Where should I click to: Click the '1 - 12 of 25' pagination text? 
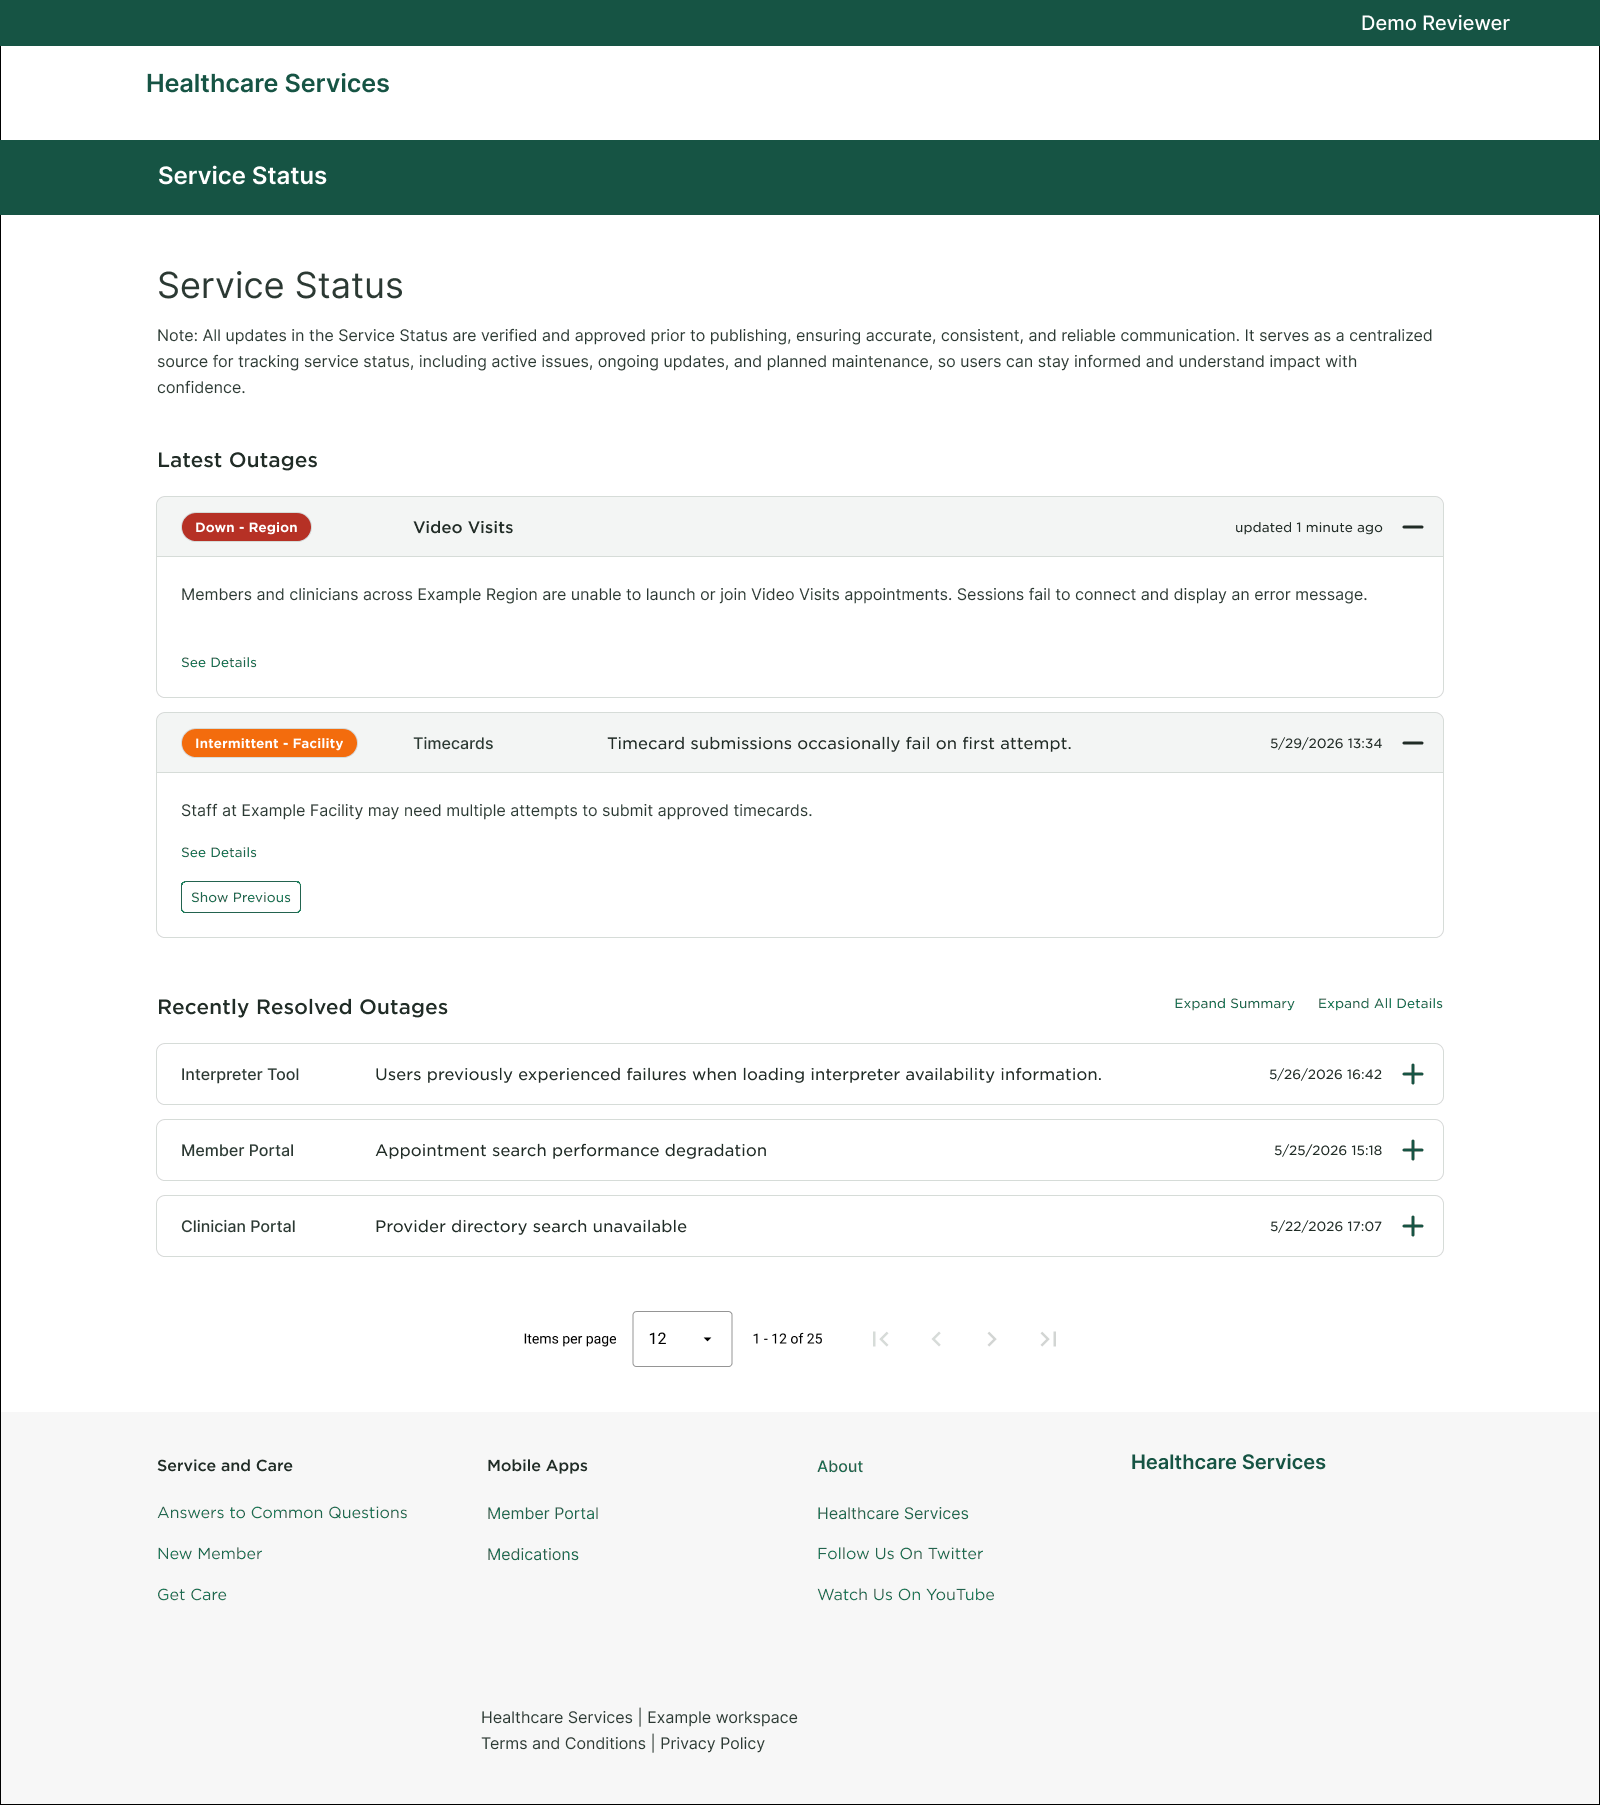point(788,1339)
